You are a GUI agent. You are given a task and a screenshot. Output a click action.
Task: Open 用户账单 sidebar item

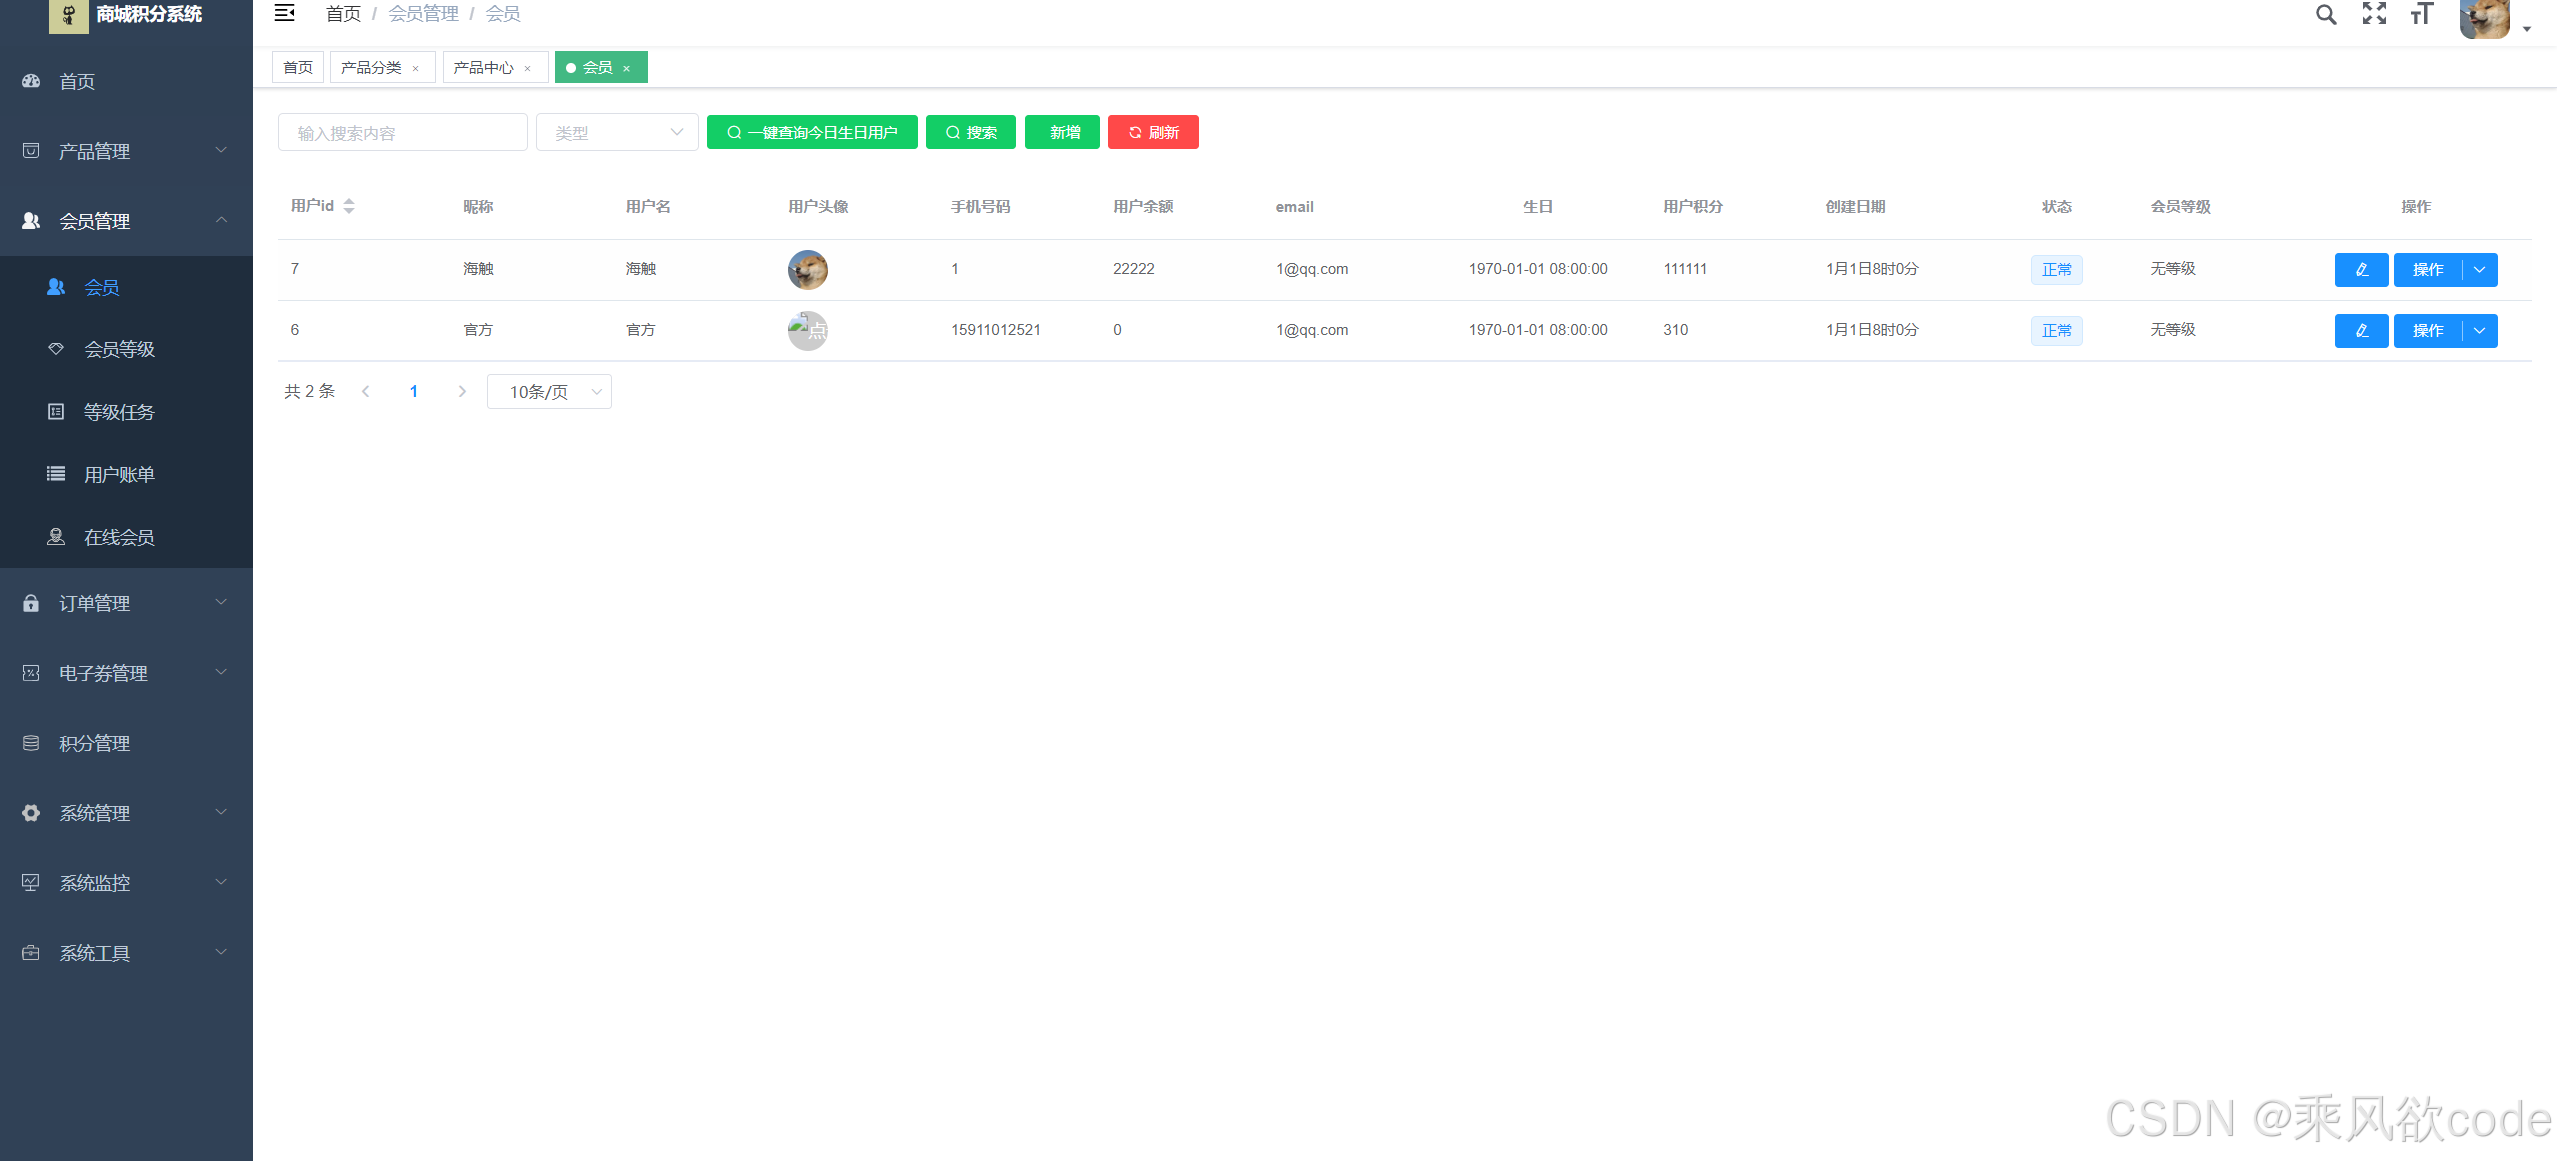[118, 475]
